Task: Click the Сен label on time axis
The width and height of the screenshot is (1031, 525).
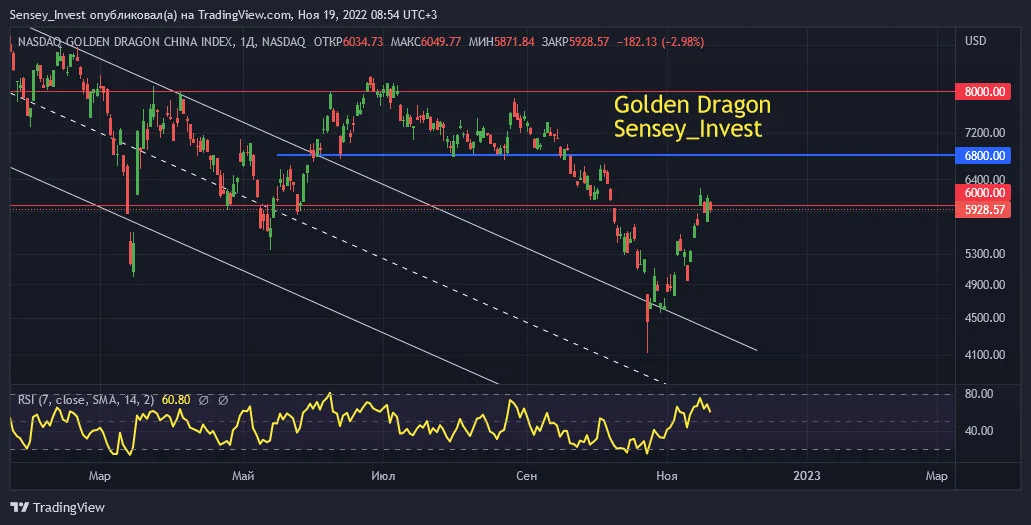Action: tap(527, 476)
